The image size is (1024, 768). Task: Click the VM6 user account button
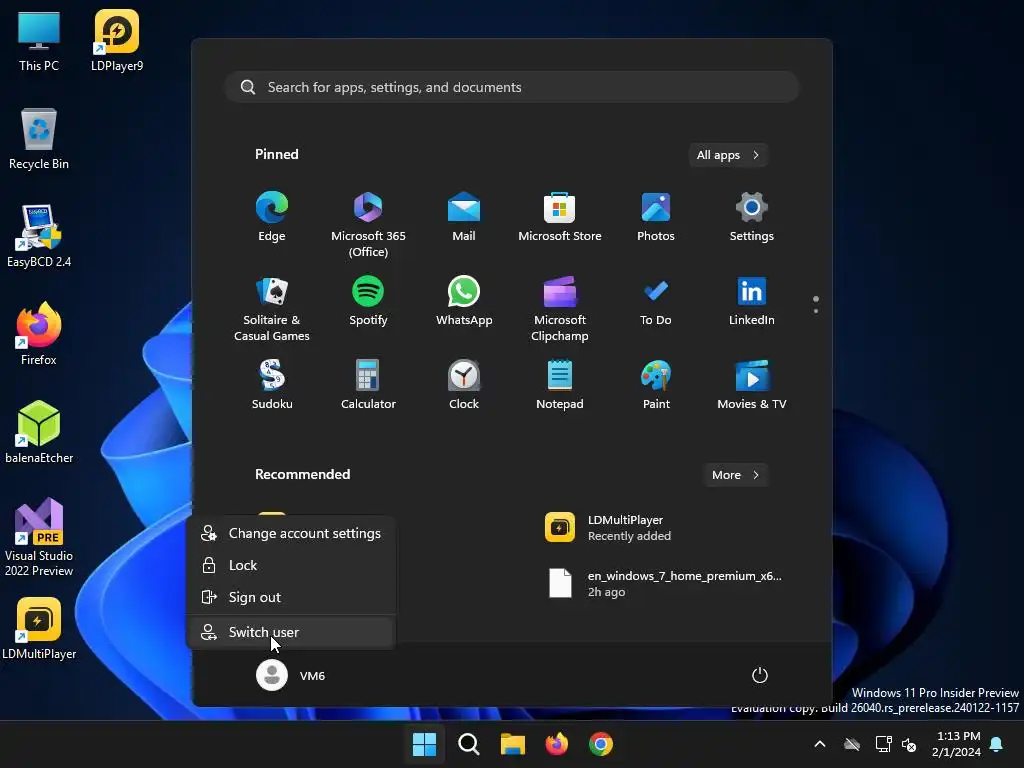click(x=291, y=675)
